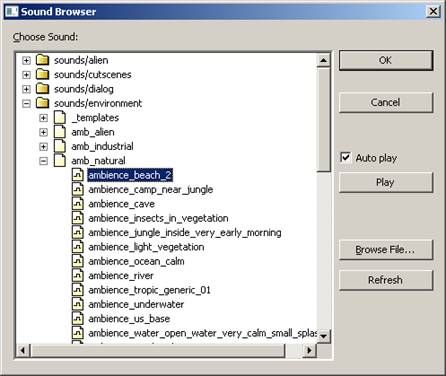Click the sounds/environment folder icon
The width and height of the screenshot is (446, 376).
point(42,103)
